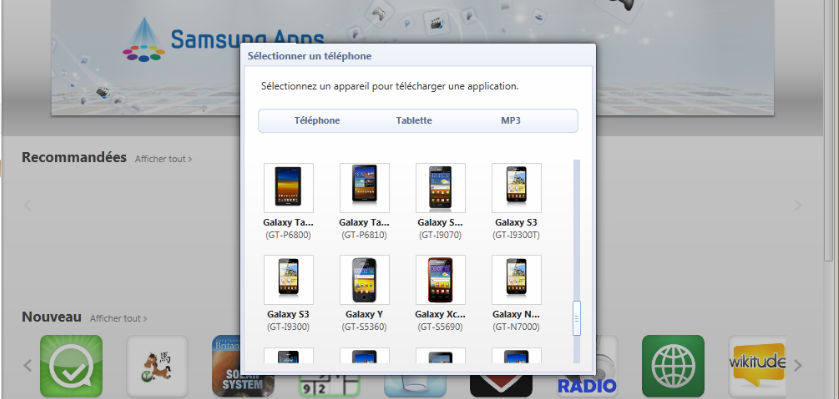The width and height of the screenshot is (839, 399).
Task: Open Afficher tout link beside Nouveau
Action: [x=118, y=318]
